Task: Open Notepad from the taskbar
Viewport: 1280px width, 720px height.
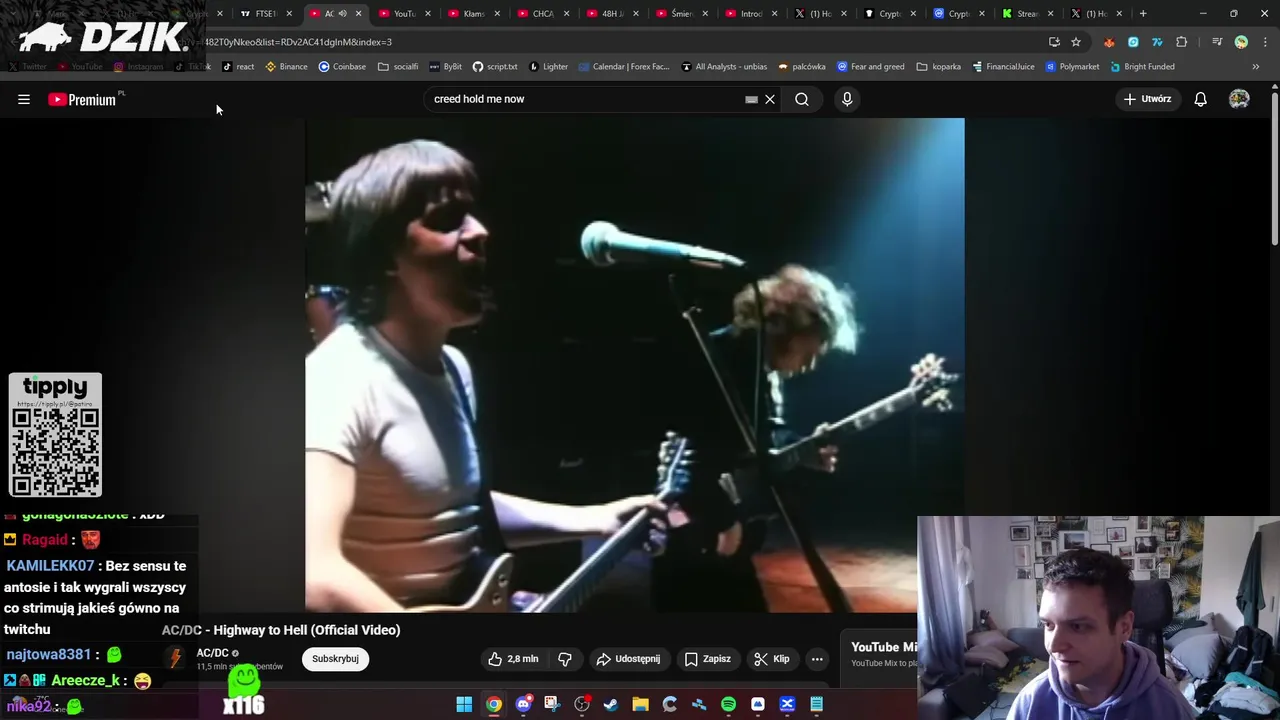Action: [816, 704]
